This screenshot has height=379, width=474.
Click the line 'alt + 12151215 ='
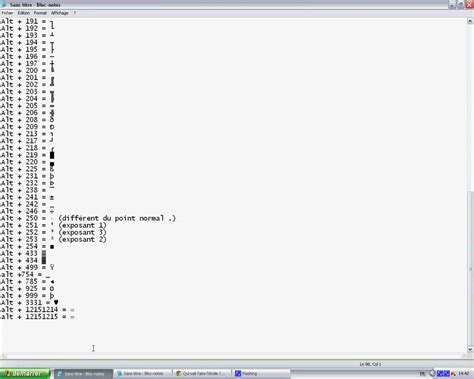click(37, 317)
